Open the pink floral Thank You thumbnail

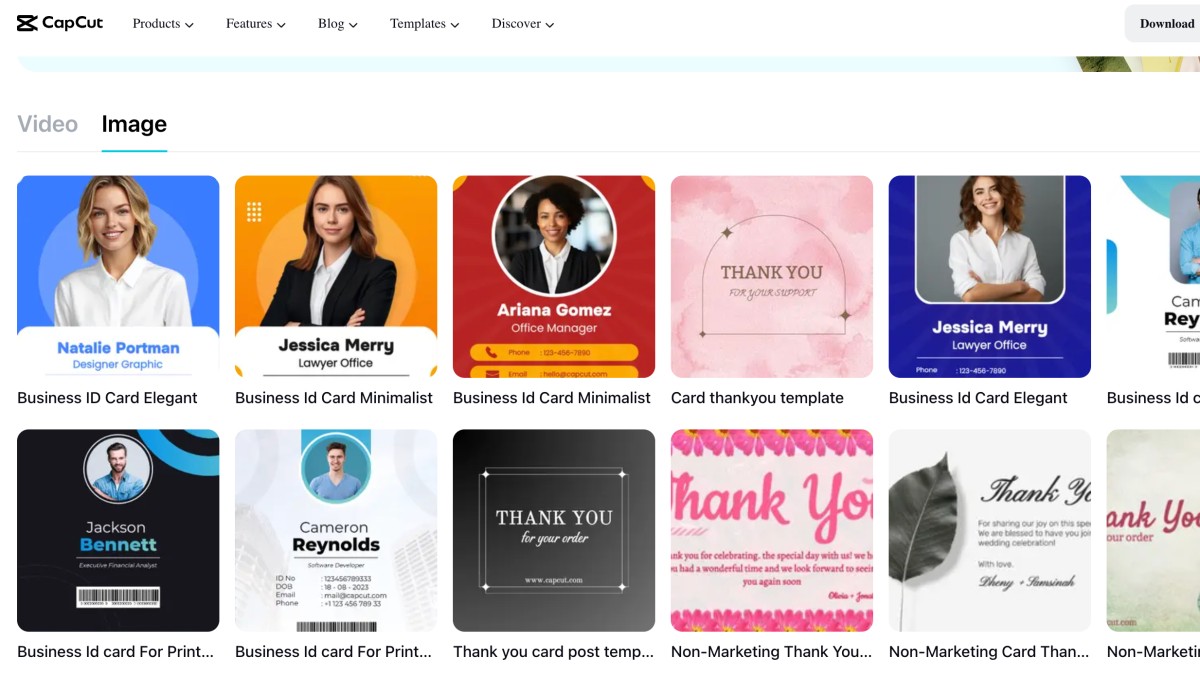coord(772,531)
